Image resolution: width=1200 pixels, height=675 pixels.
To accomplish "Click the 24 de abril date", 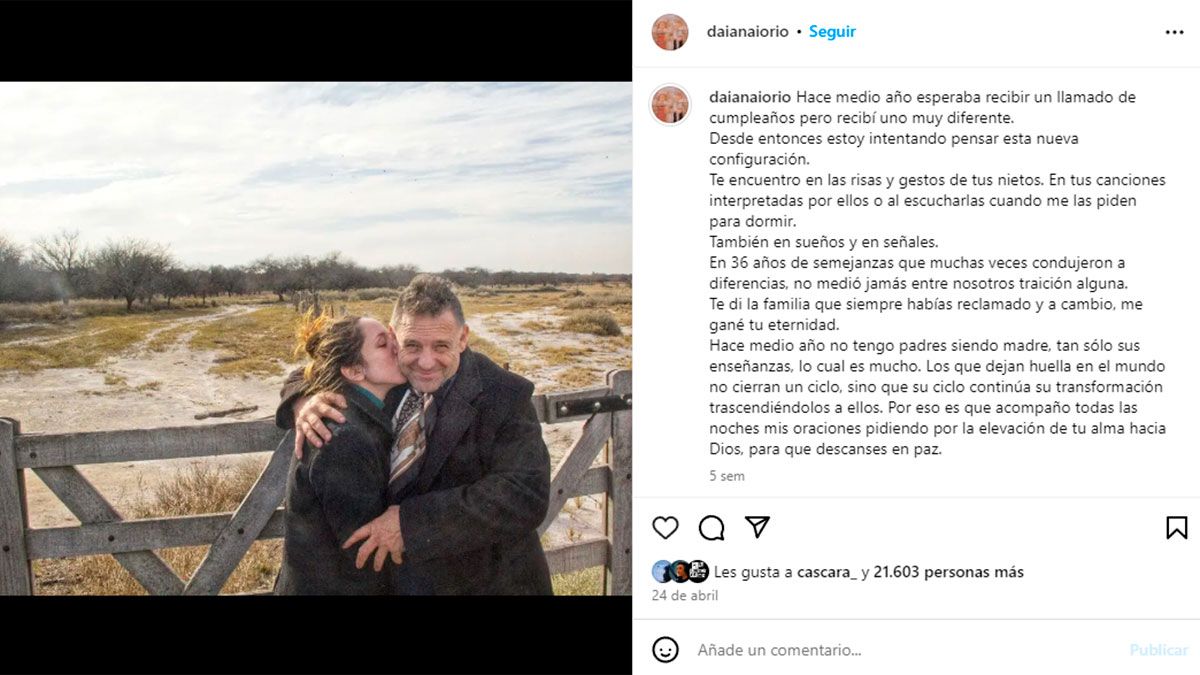I will click(685, 596).
